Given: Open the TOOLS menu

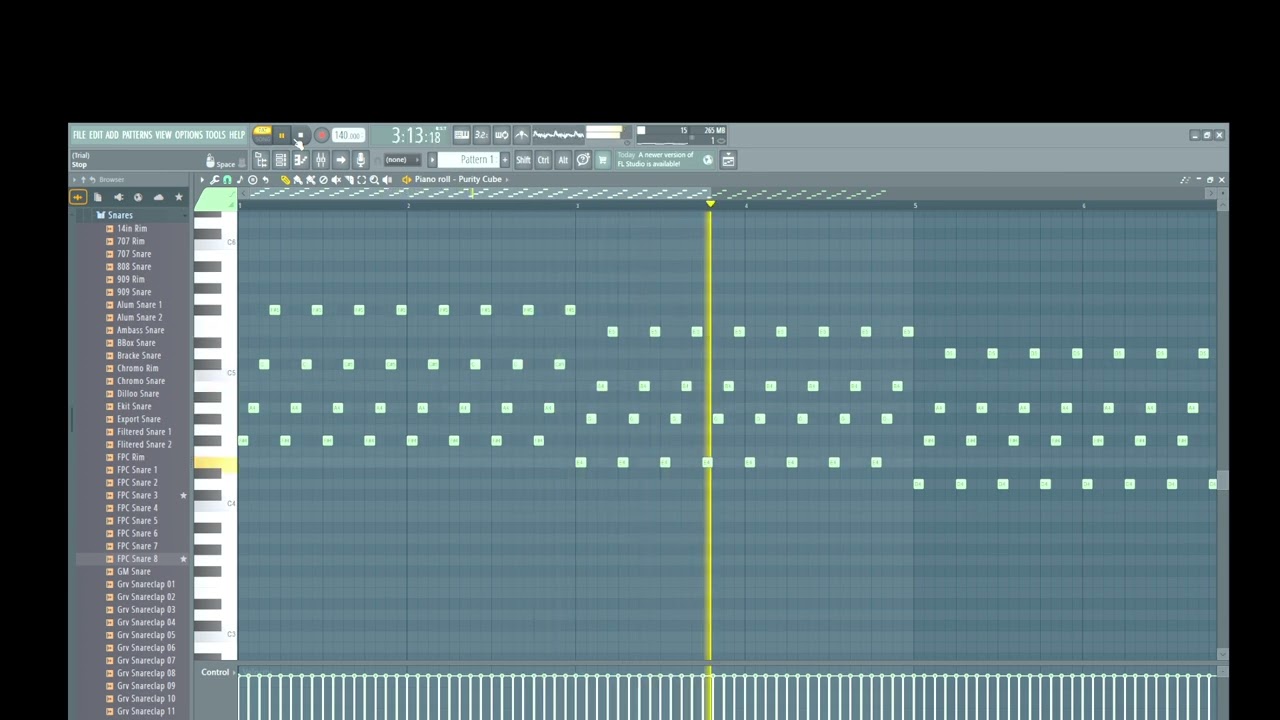Looking at the screenshot, I should 216,135.
